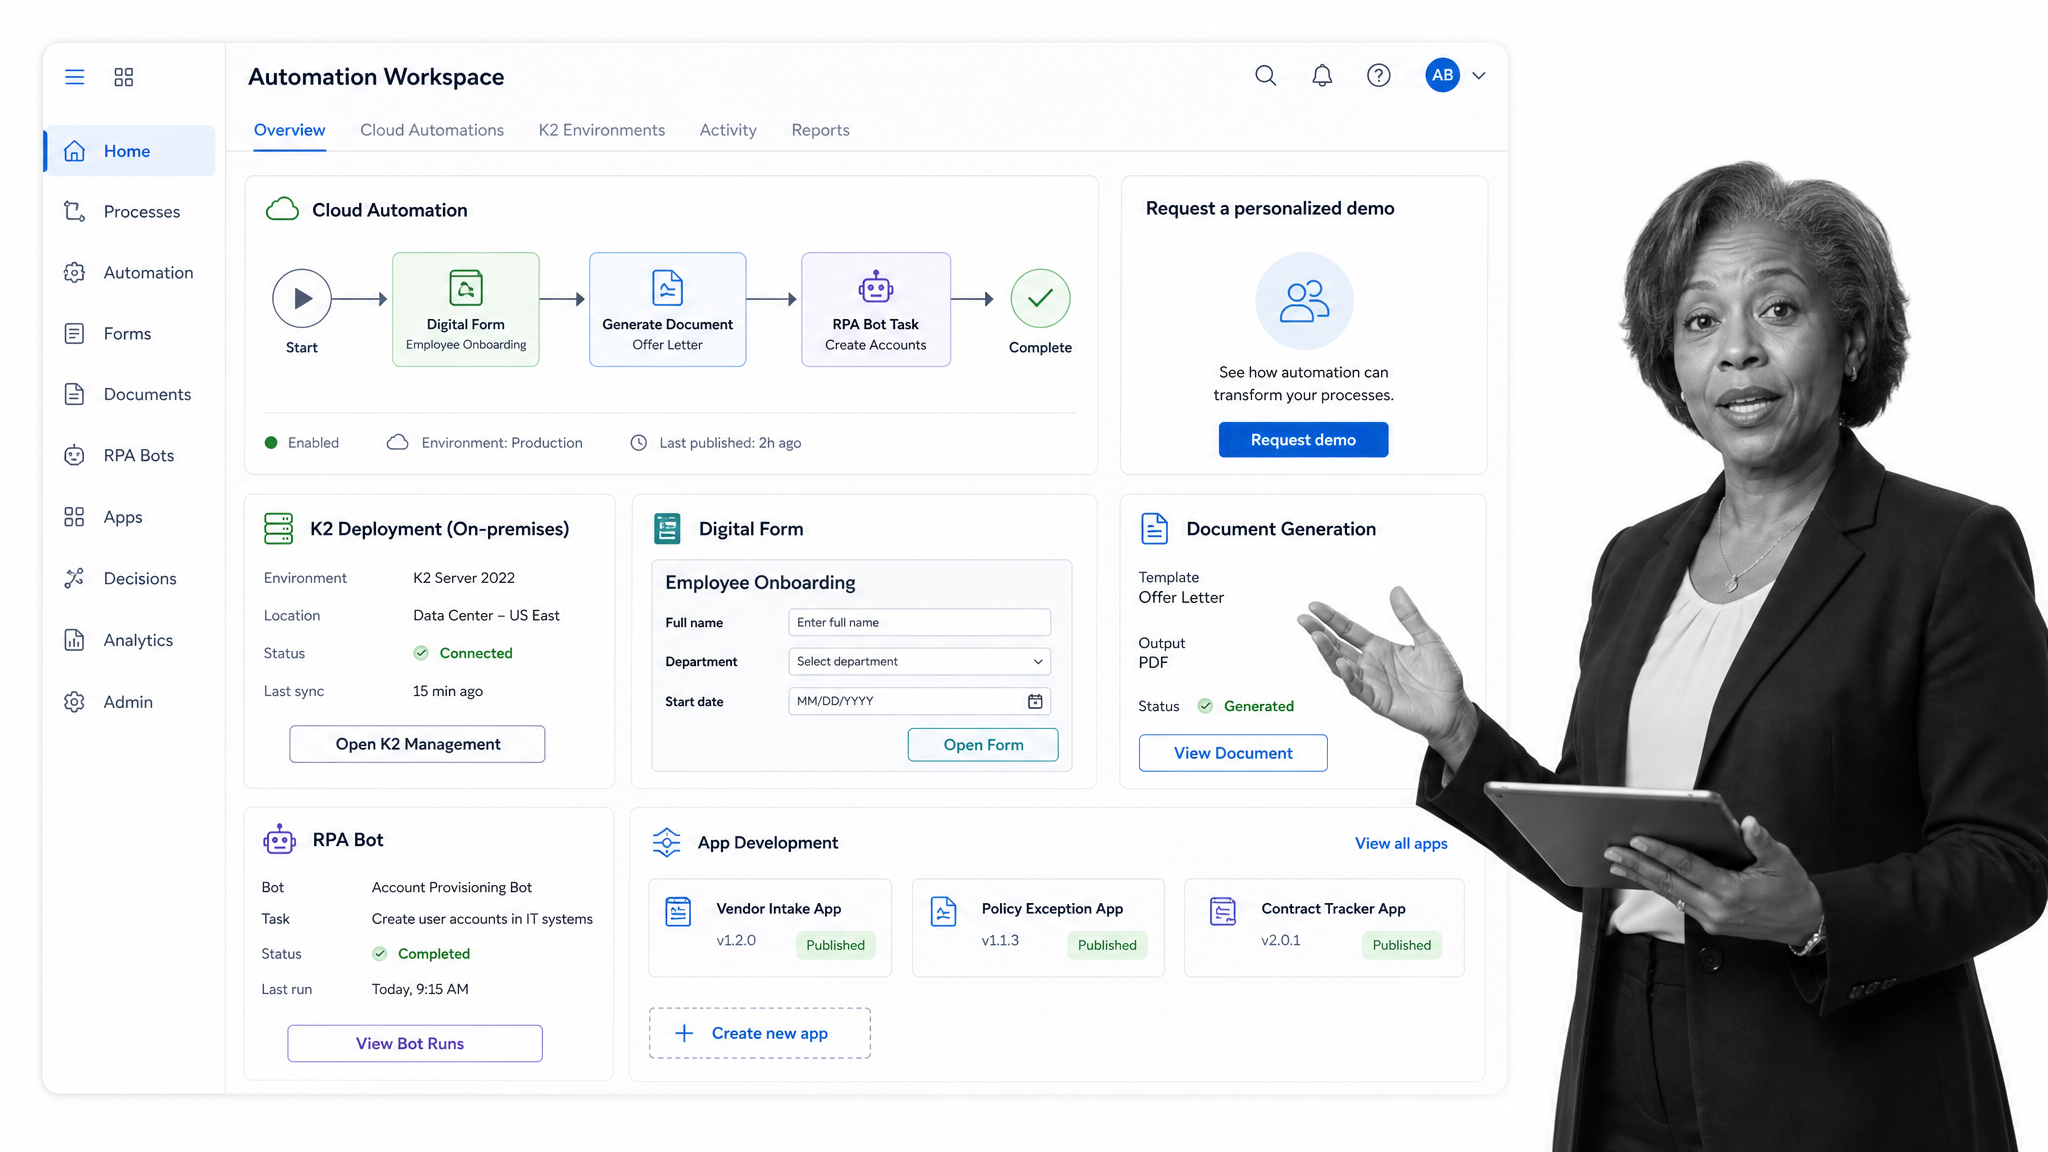Click the Document Generation page icon
Screen dimensions: 2048x1152
1154,529
